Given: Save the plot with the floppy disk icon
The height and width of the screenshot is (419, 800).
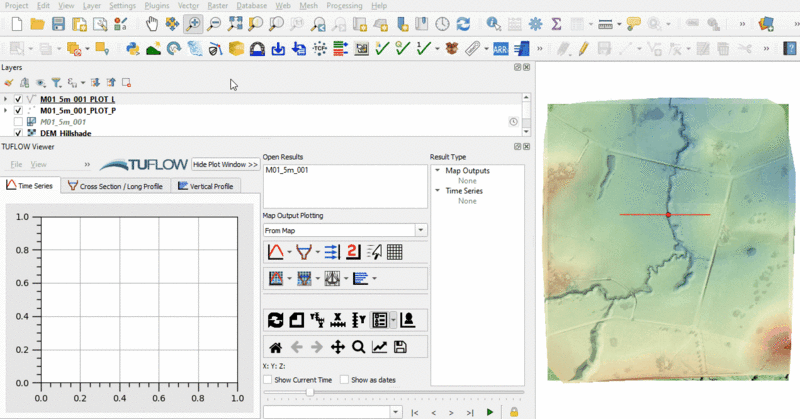Looking at the screenshot, I should tap(400, 348).
